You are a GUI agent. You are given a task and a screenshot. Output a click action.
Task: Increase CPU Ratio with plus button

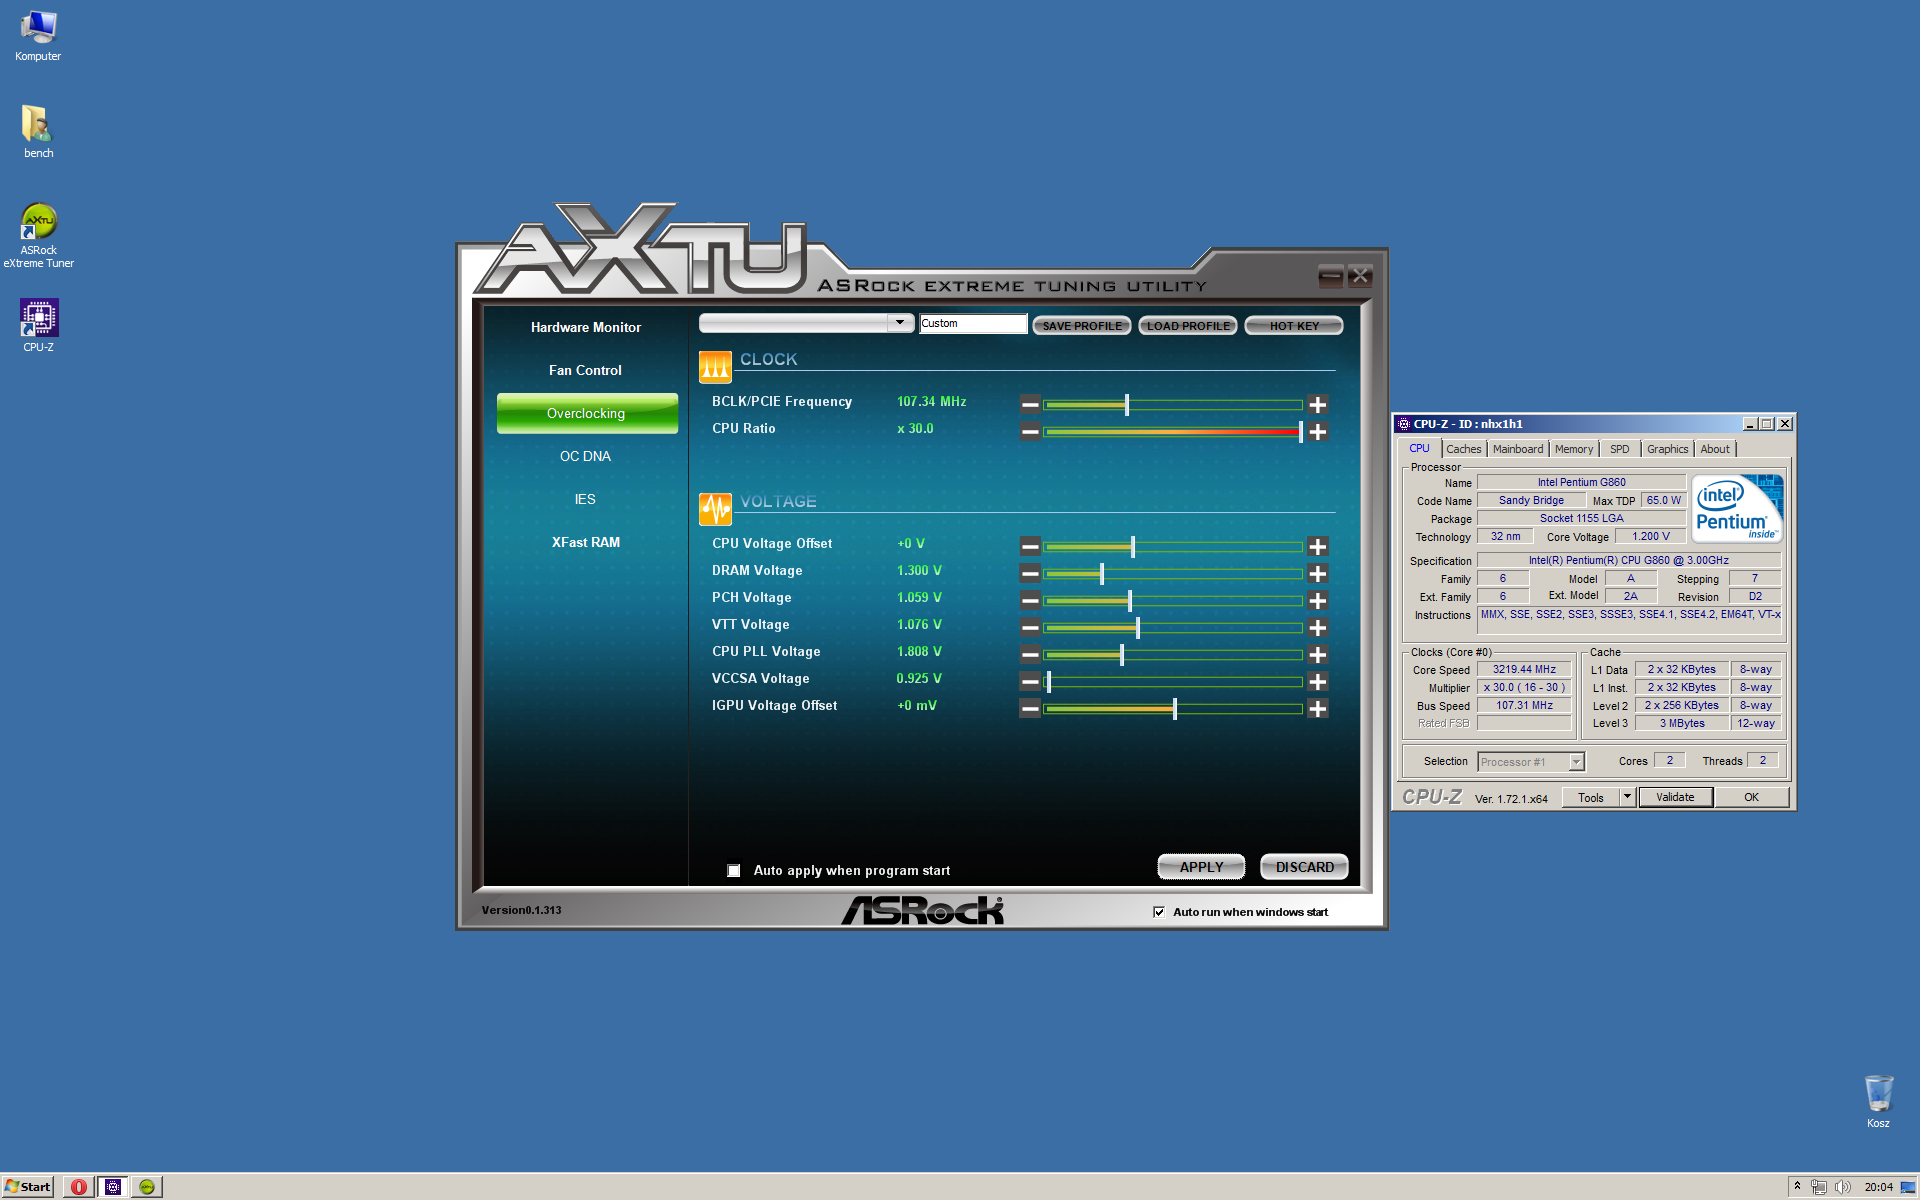[1318, 432]
